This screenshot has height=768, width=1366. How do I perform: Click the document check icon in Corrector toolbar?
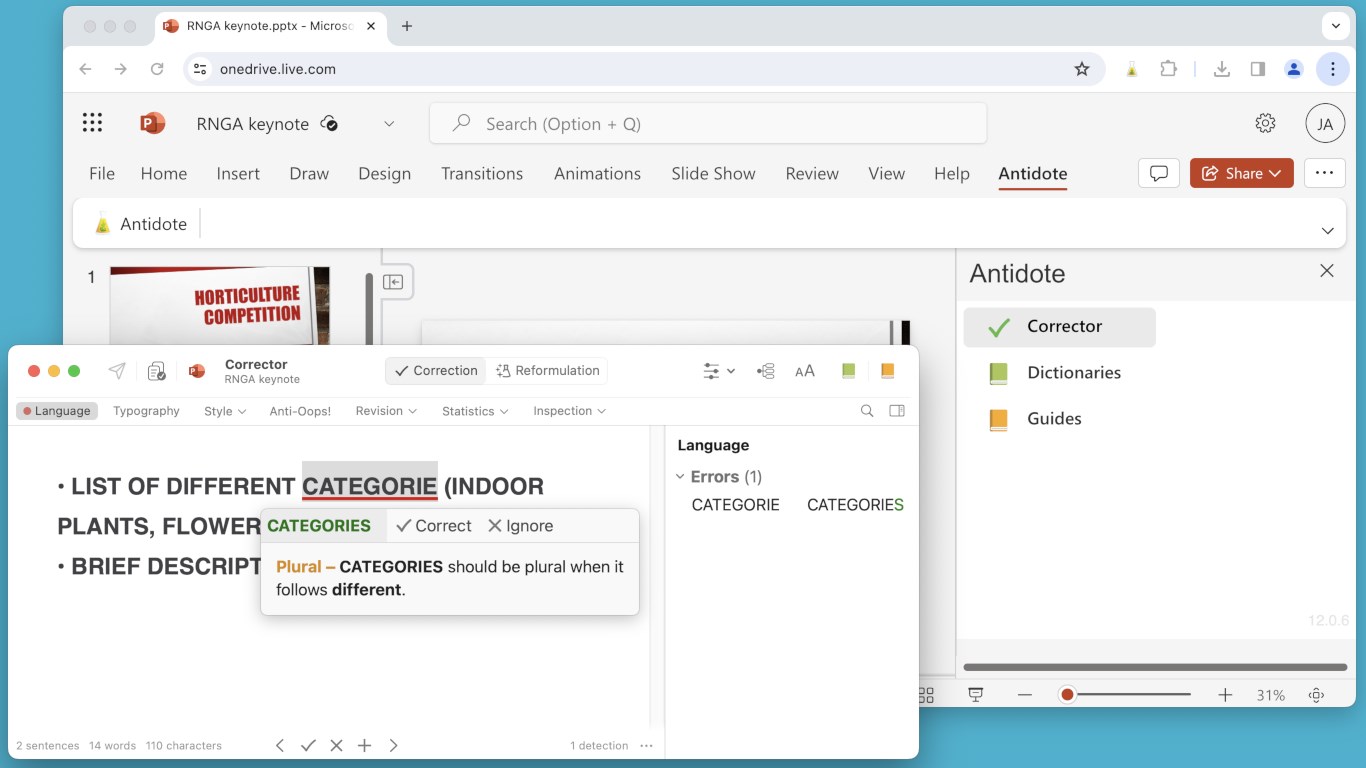[156, 371]
